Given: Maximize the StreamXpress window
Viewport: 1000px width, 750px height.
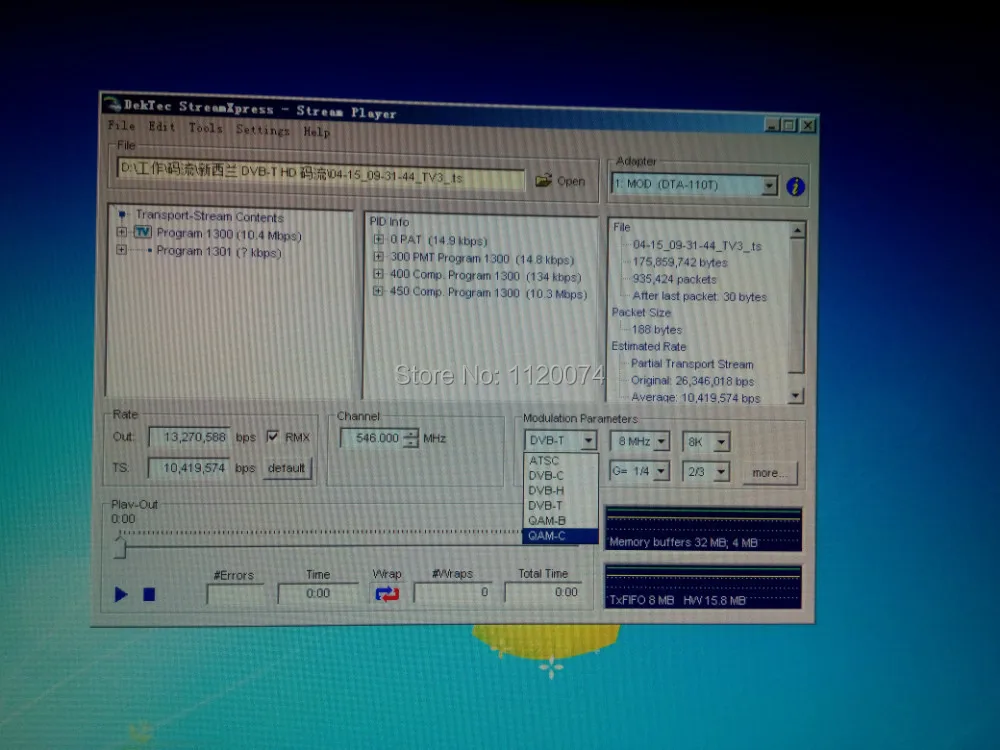Looking at the screenshot, I should (x=789, y=126).
